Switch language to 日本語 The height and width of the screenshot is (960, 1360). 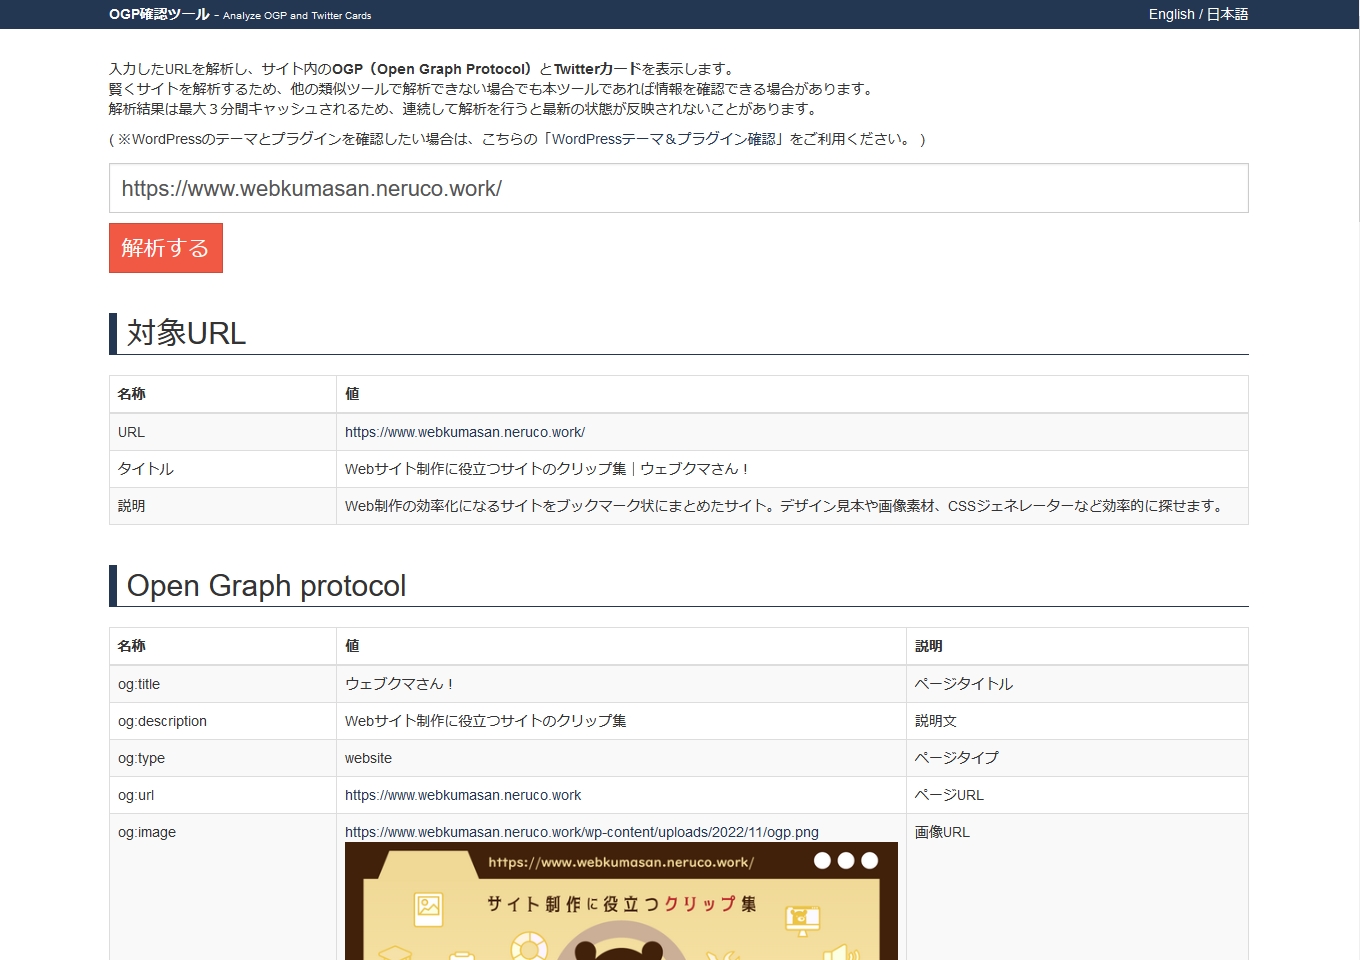pyautogui.click(x=1227, y=14)
